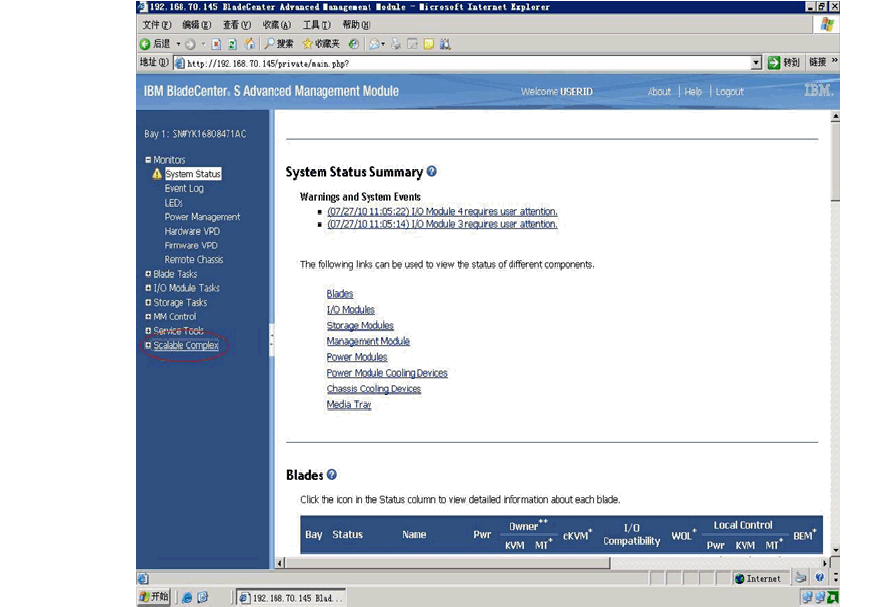
Task: Expand the Blade Tasks section
Action: point(148,274)
